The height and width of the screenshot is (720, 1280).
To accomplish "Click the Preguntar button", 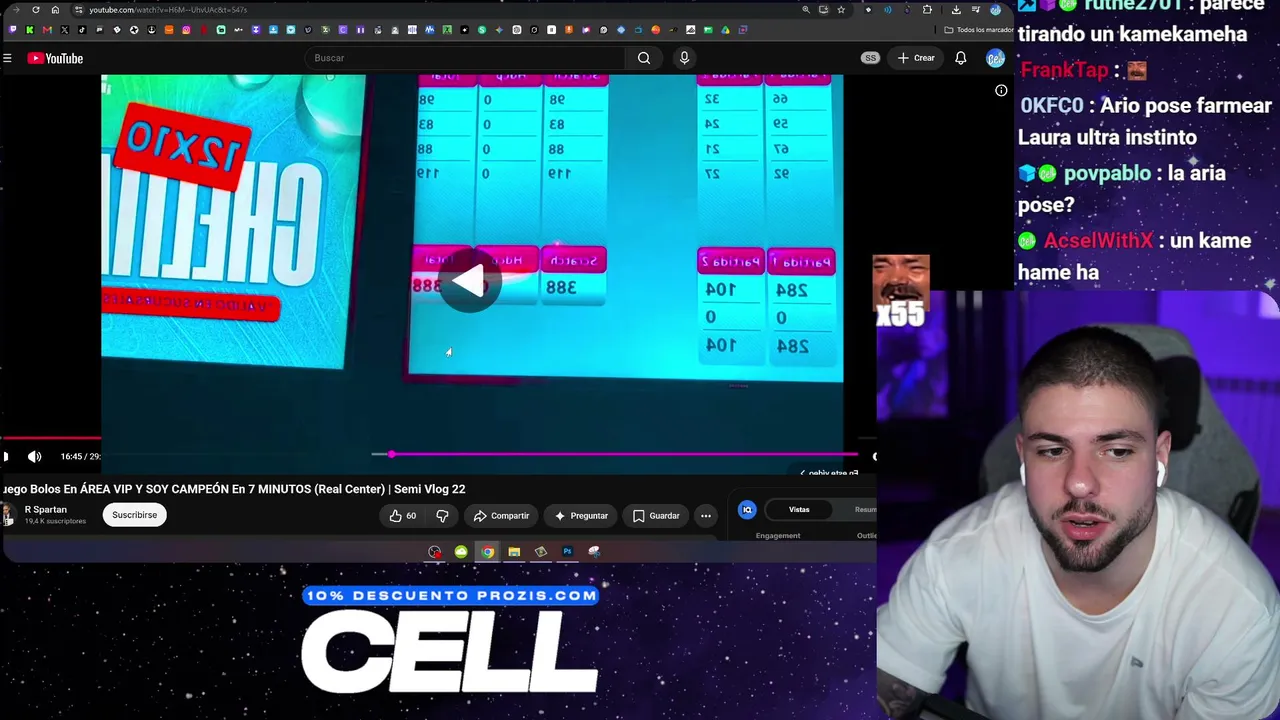I will click(581, 516).
